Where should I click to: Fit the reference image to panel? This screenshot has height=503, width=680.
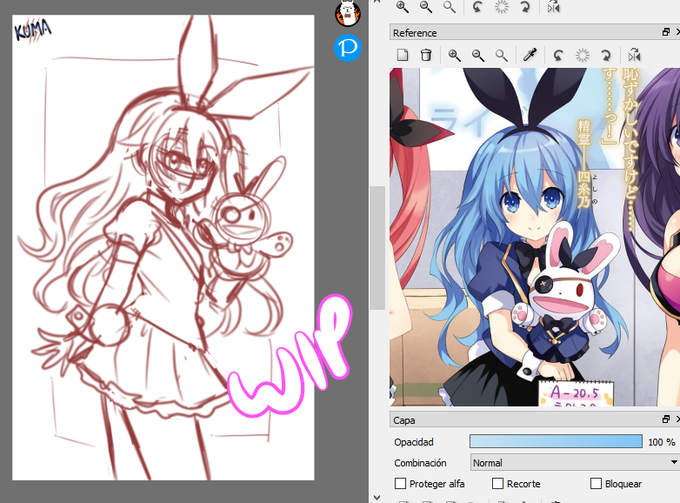[x=501, y=55]
